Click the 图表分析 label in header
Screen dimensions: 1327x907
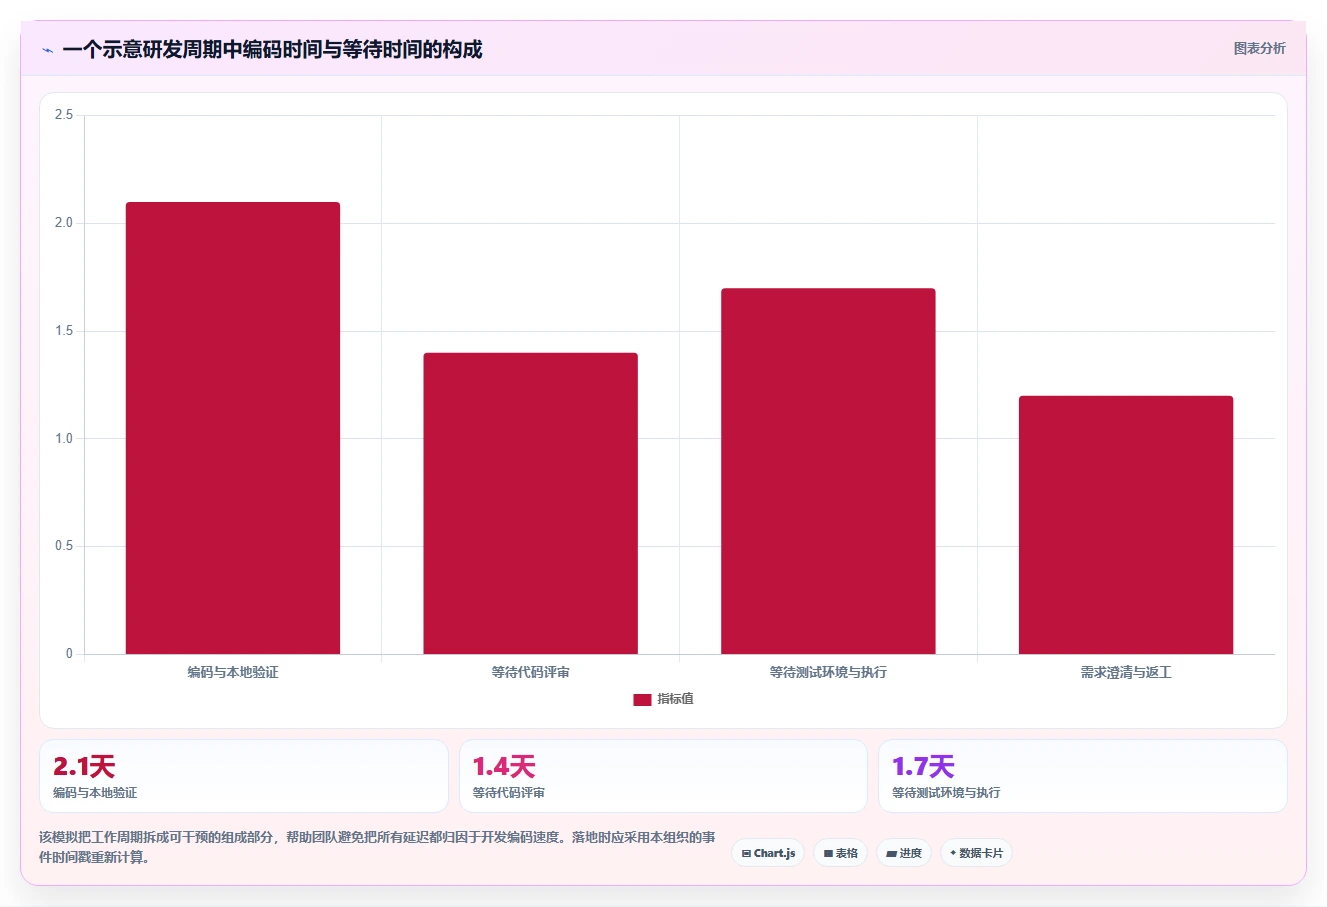click(1259, 48)
